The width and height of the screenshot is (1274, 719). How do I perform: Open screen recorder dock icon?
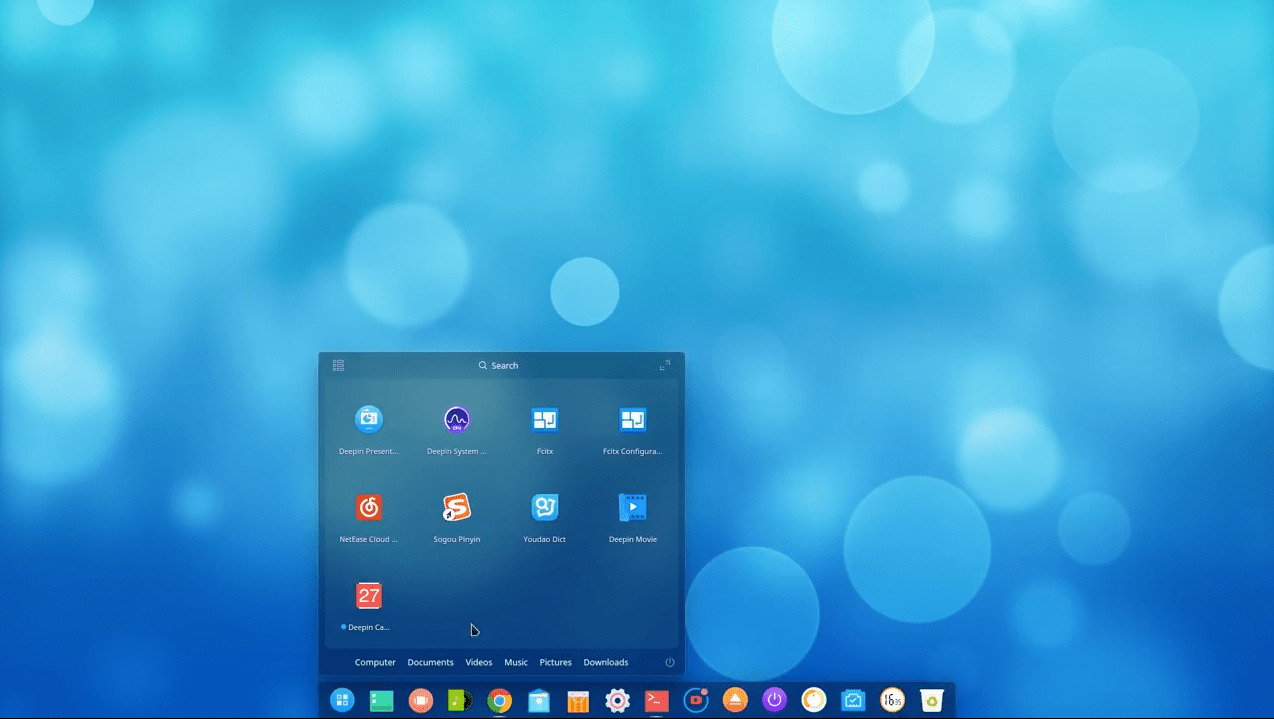[x=696, y=700]
